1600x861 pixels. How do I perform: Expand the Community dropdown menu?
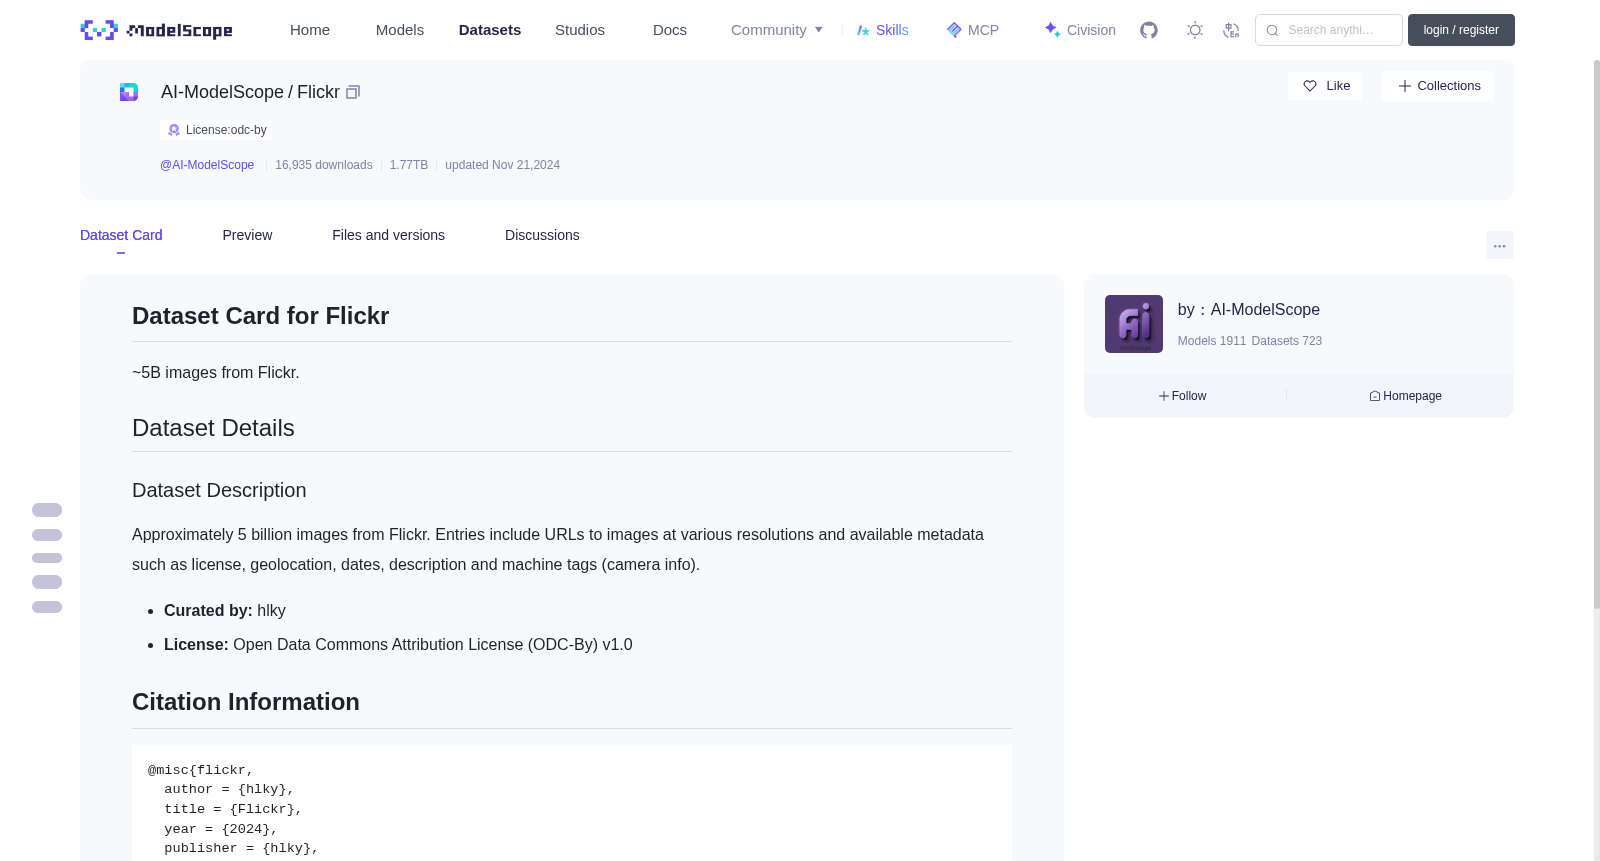click(777, 30)
